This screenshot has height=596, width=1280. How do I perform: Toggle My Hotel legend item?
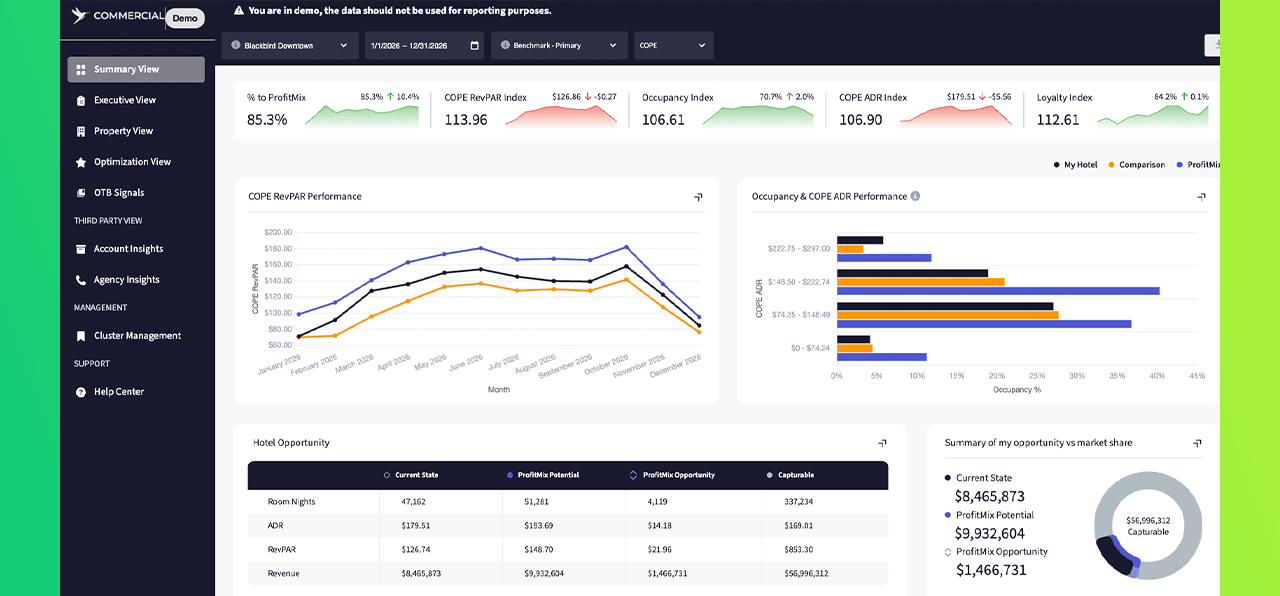(x=1075, y=165)
